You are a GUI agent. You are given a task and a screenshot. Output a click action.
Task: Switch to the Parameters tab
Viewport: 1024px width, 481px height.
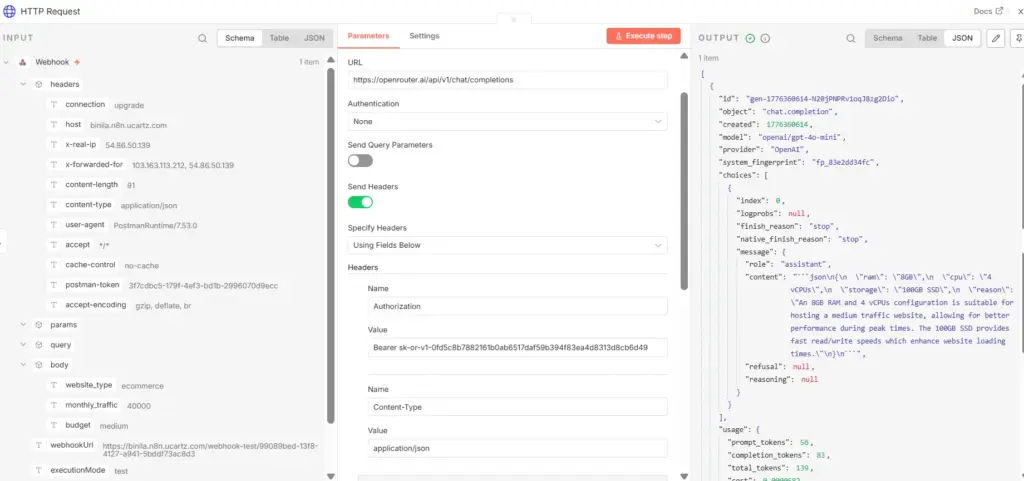(368, 37)
